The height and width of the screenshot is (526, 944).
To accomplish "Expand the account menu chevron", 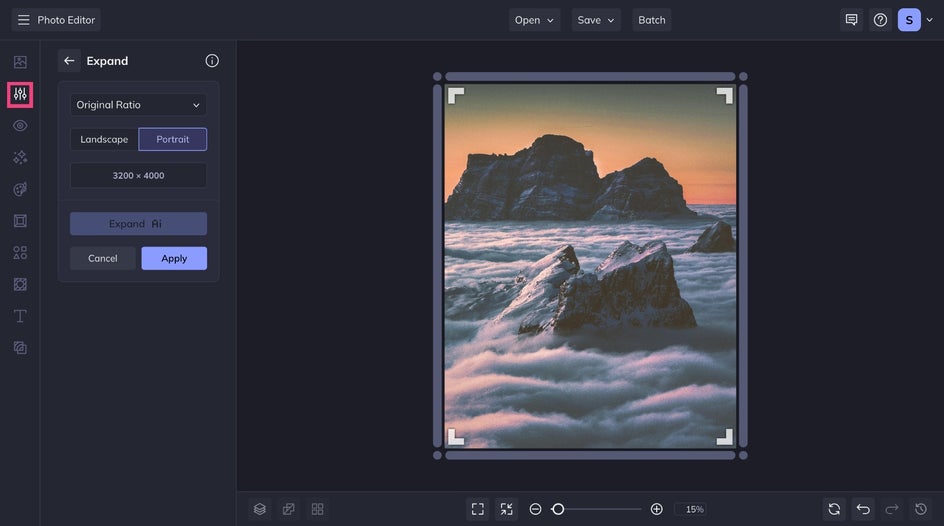I will click(x=930, y=20).
